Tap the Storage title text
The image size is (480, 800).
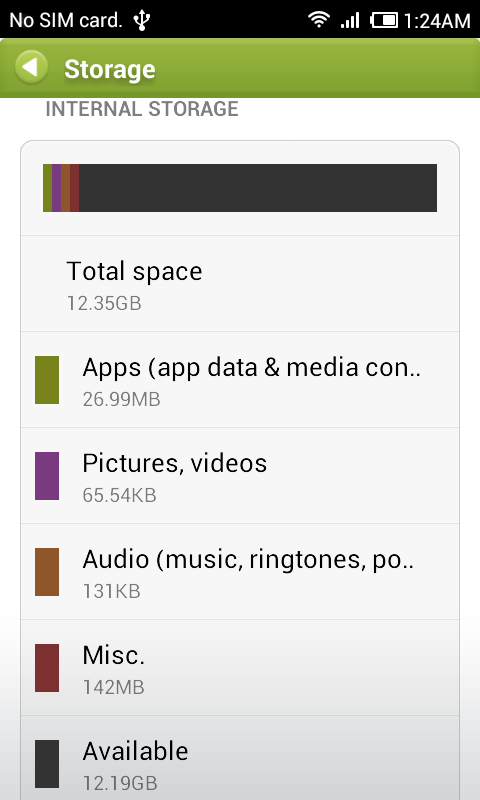tap(110, 69)
